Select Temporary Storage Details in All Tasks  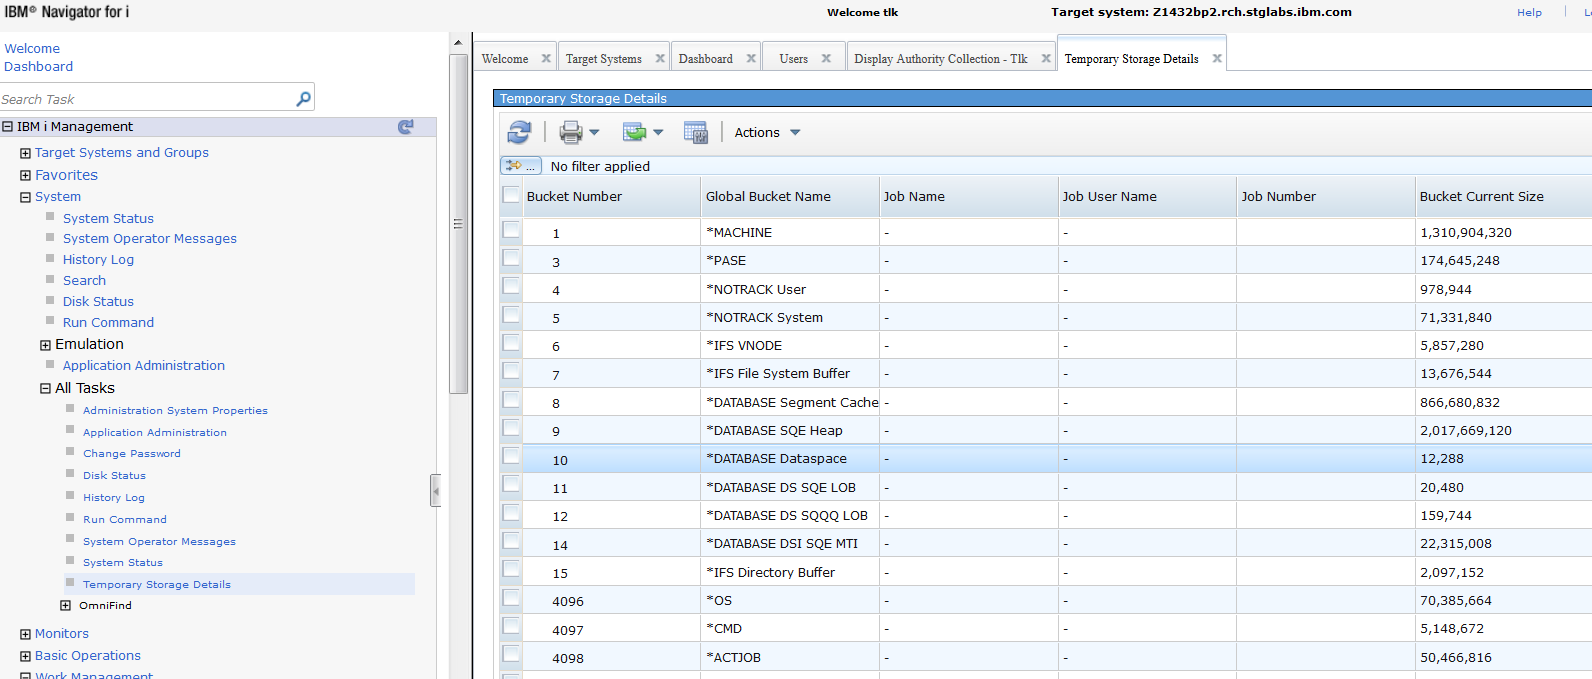click(157, 584)
